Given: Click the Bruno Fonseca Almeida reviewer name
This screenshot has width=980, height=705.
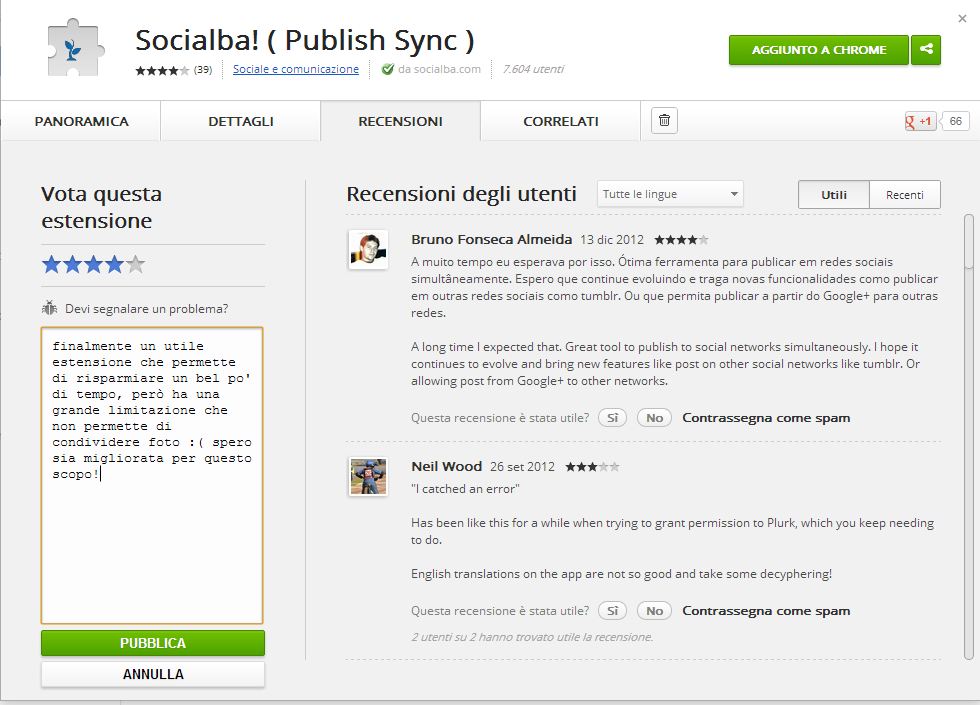Looking at the screenshot, I should pyautogui.click(x=491, y=239).
